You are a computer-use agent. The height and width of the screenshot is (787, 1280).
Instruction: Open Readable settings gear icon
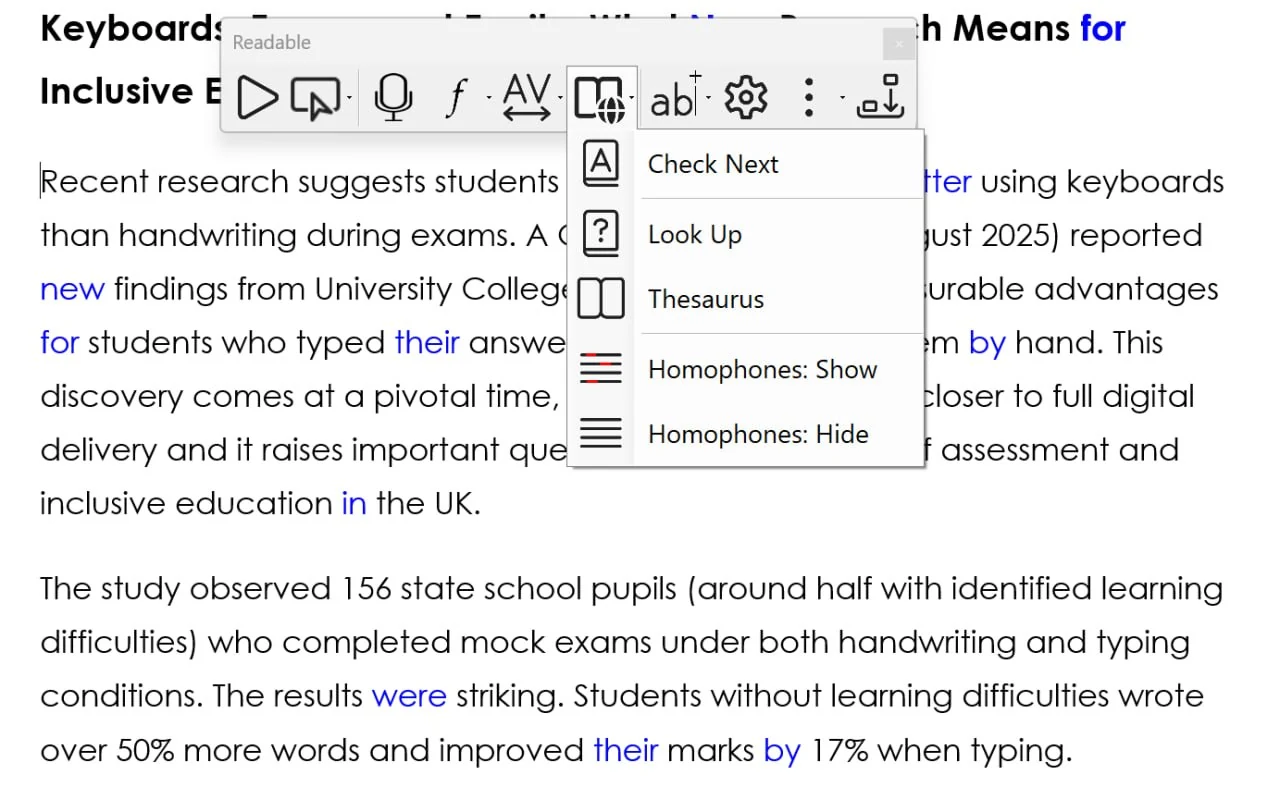coord(745,98)
